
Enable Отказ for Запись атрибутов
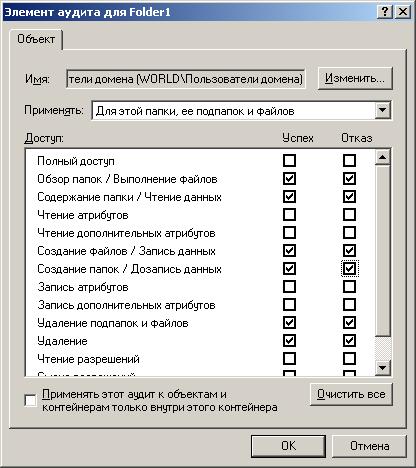pos(349,287)
